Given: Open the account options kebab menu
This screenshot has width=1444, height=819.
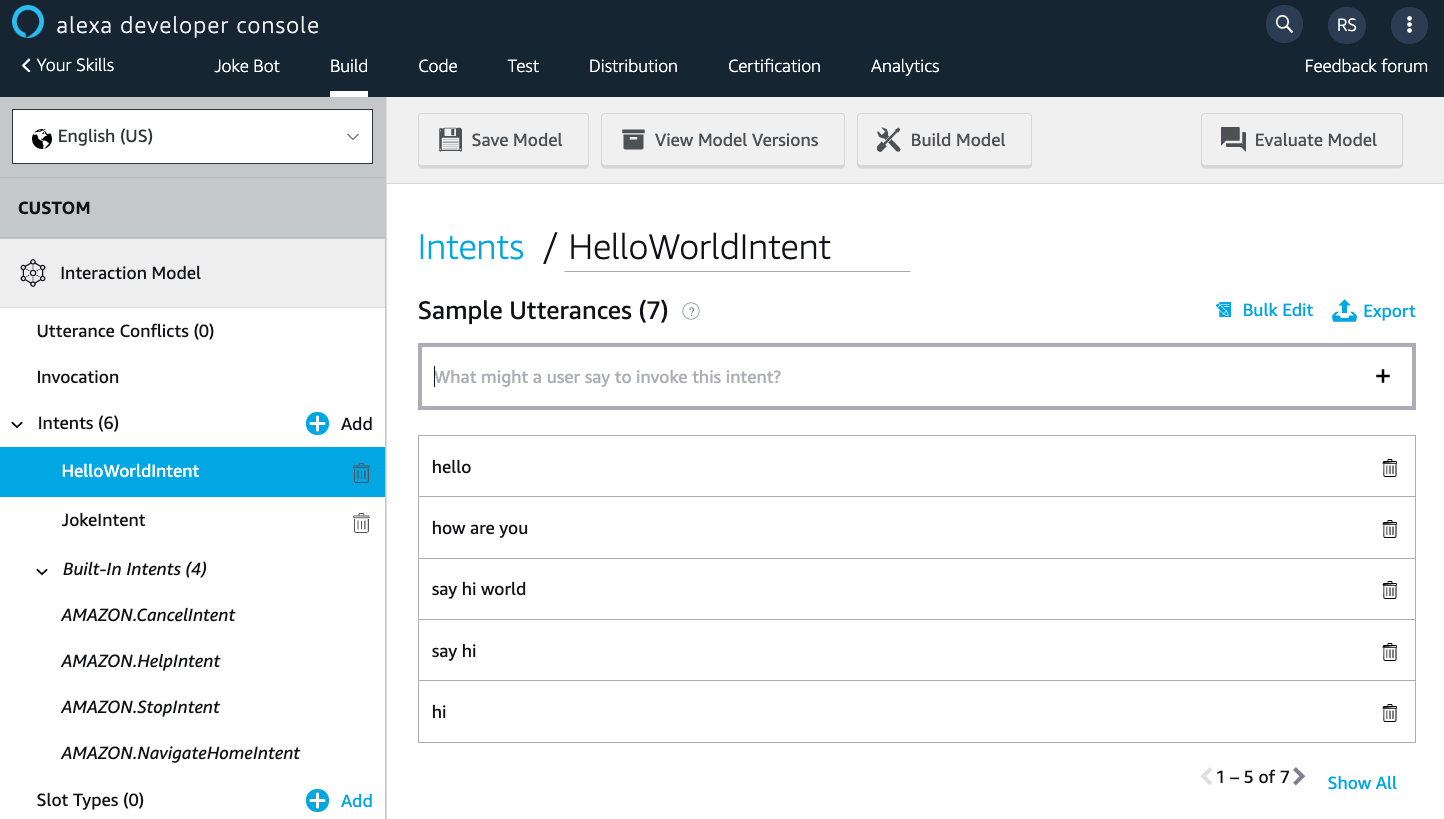Looking at the screenshot, I should 1409,24.
